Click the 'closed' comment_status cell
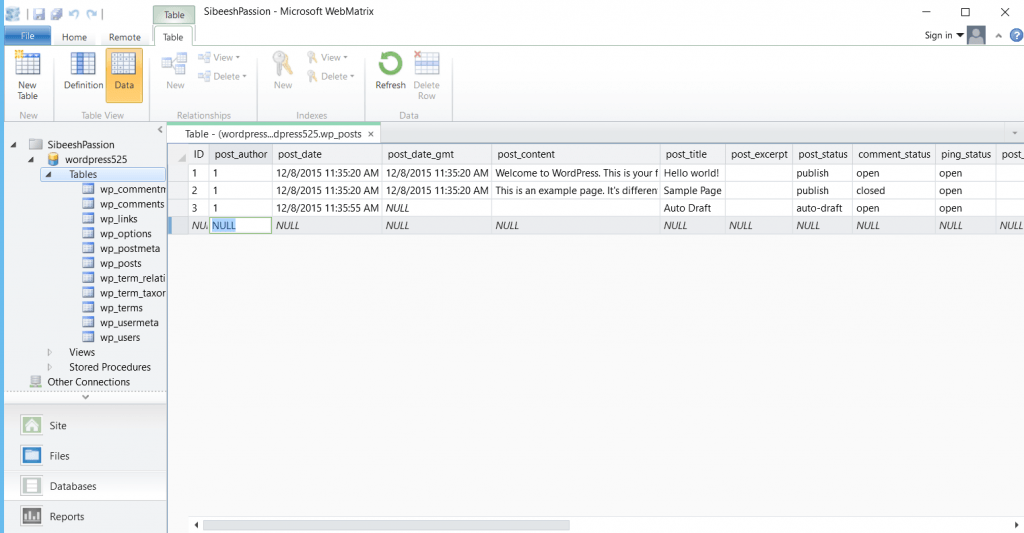The image size is (1024, 533). pos(893,191)
